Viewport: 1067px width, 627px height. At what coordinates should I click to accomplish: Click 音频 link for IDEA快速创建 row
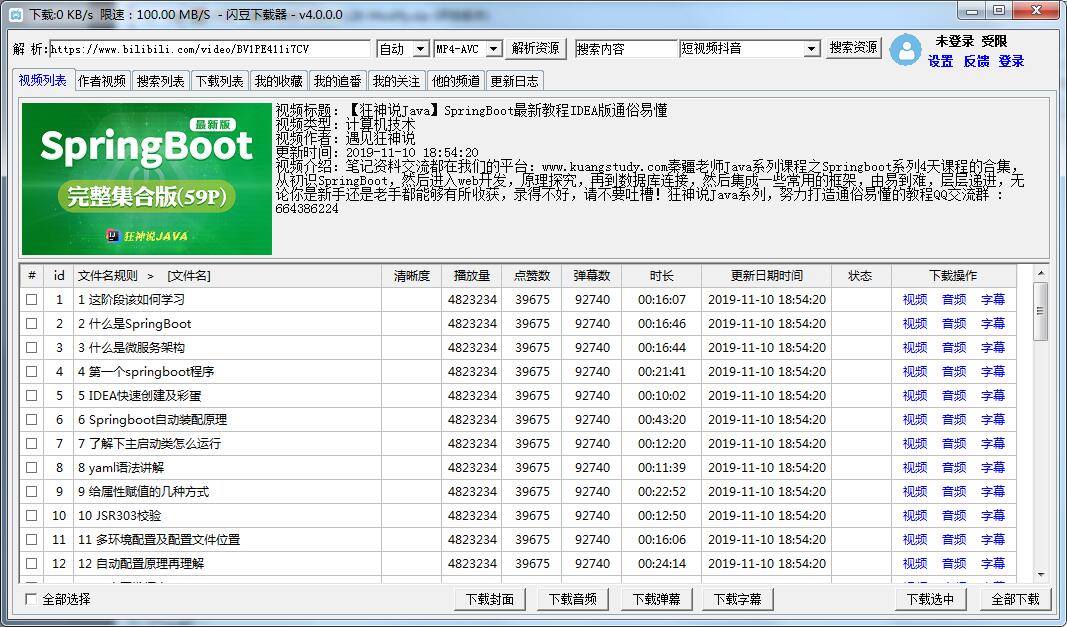click(954, 396)
